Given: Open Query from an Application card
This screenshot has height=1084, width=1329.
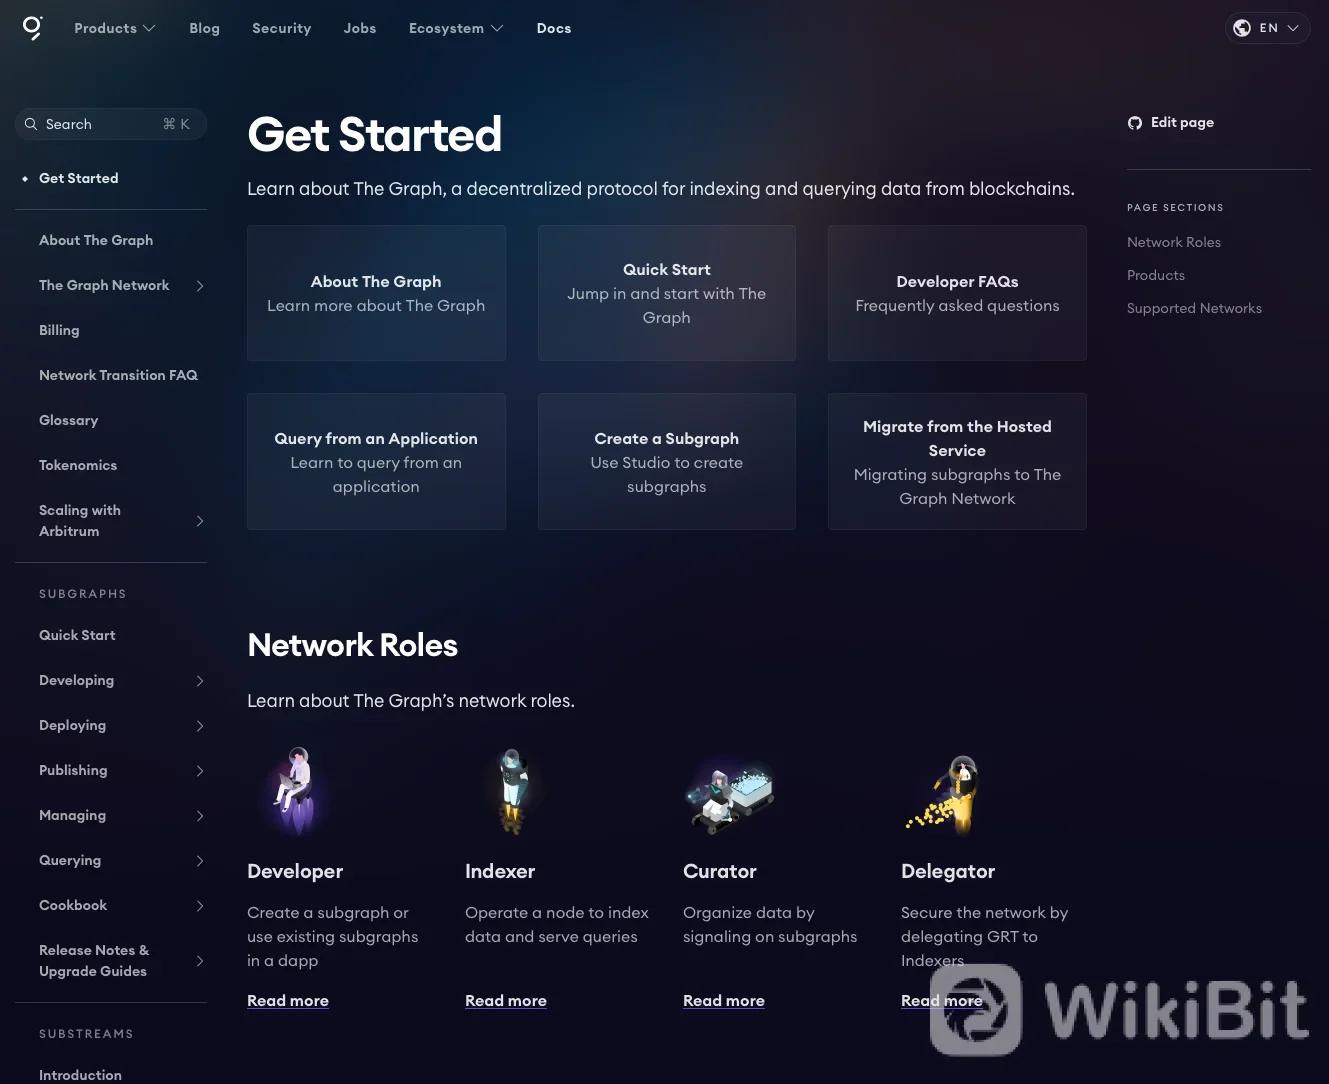Looking at the screenshot, I should tap(376, 461).
